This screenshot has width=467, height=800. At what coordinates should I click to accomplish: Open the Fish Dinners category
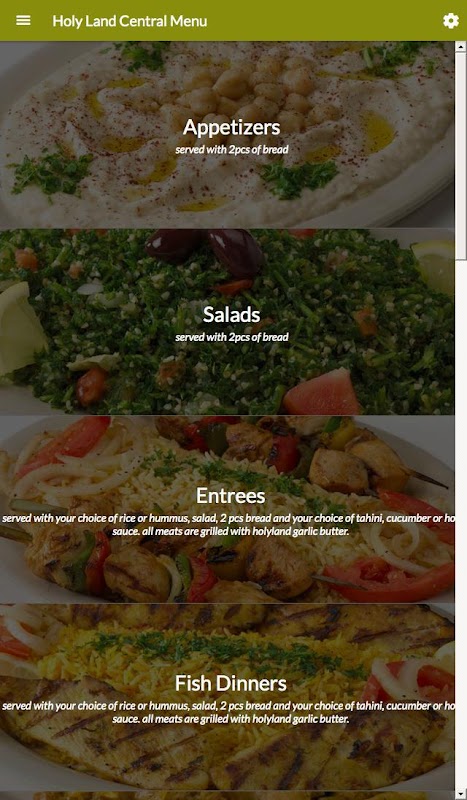coord(231,683)
